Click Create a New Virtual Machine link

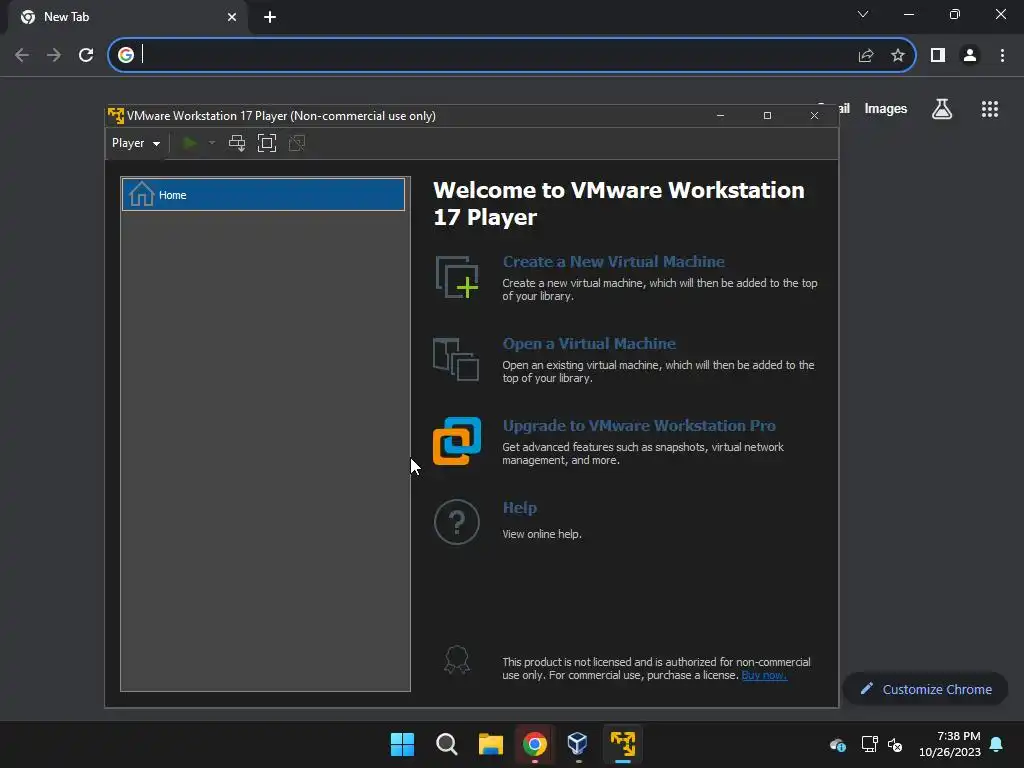coord(613,261)
